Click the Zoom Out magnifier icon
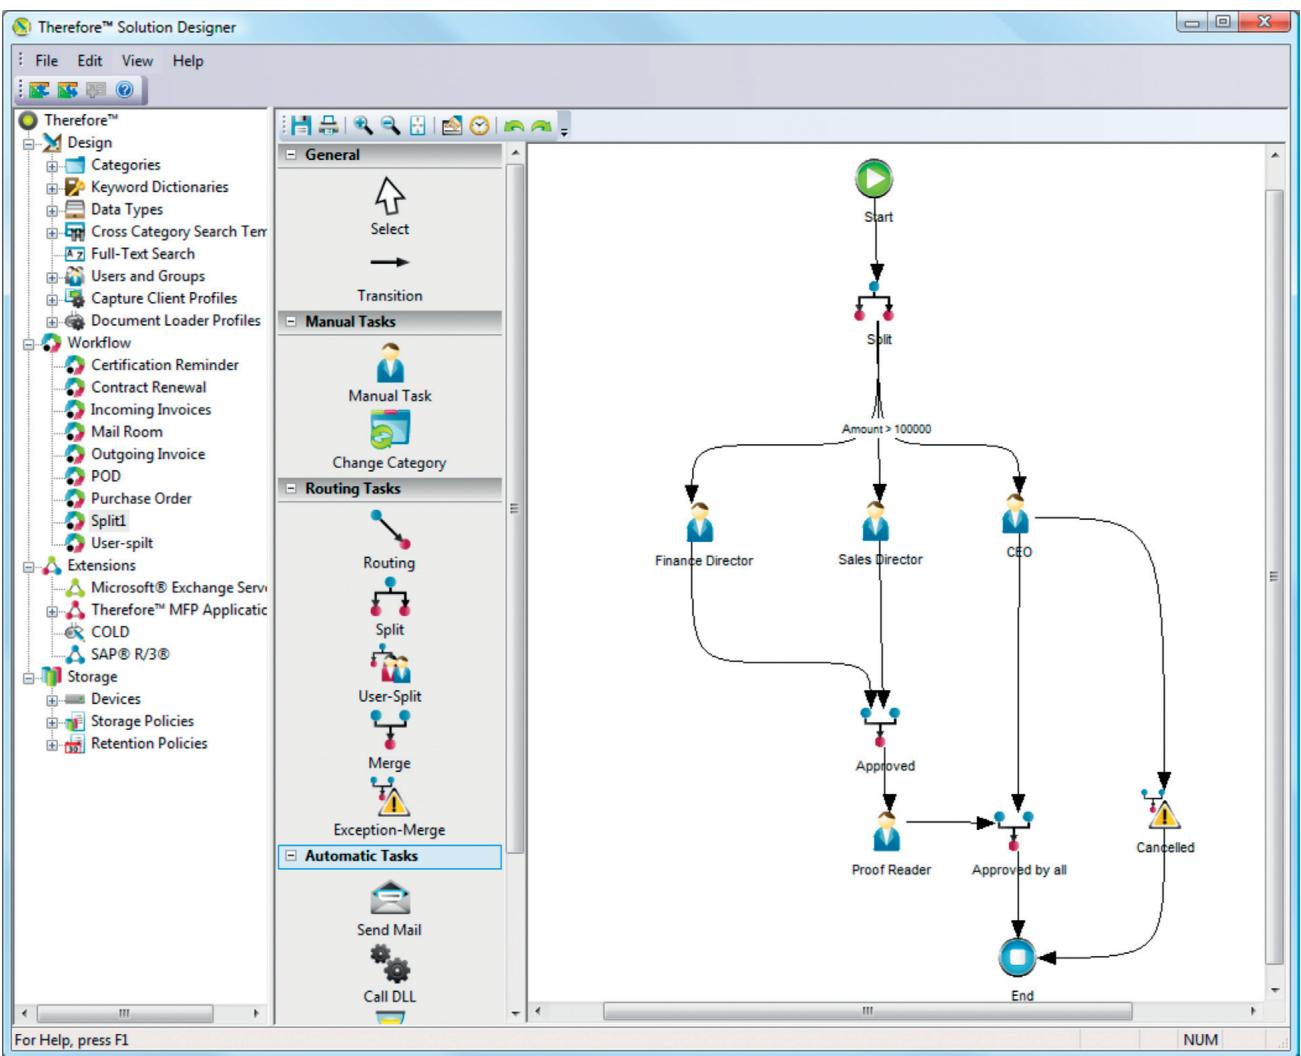The height and width of the screenshot is (1056, 1301). [391, 126]
